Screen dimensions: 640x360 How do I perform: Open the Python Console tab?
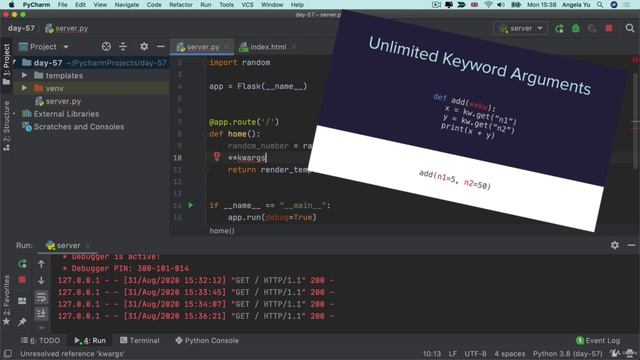(207, 340)
